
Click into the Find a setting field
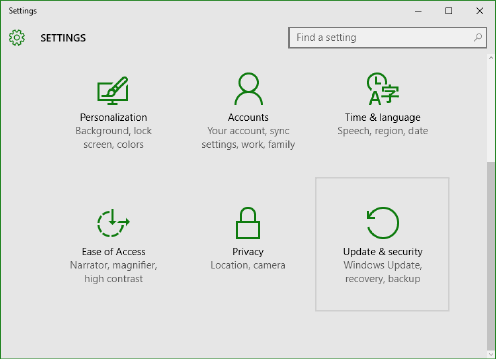(387, 38)
